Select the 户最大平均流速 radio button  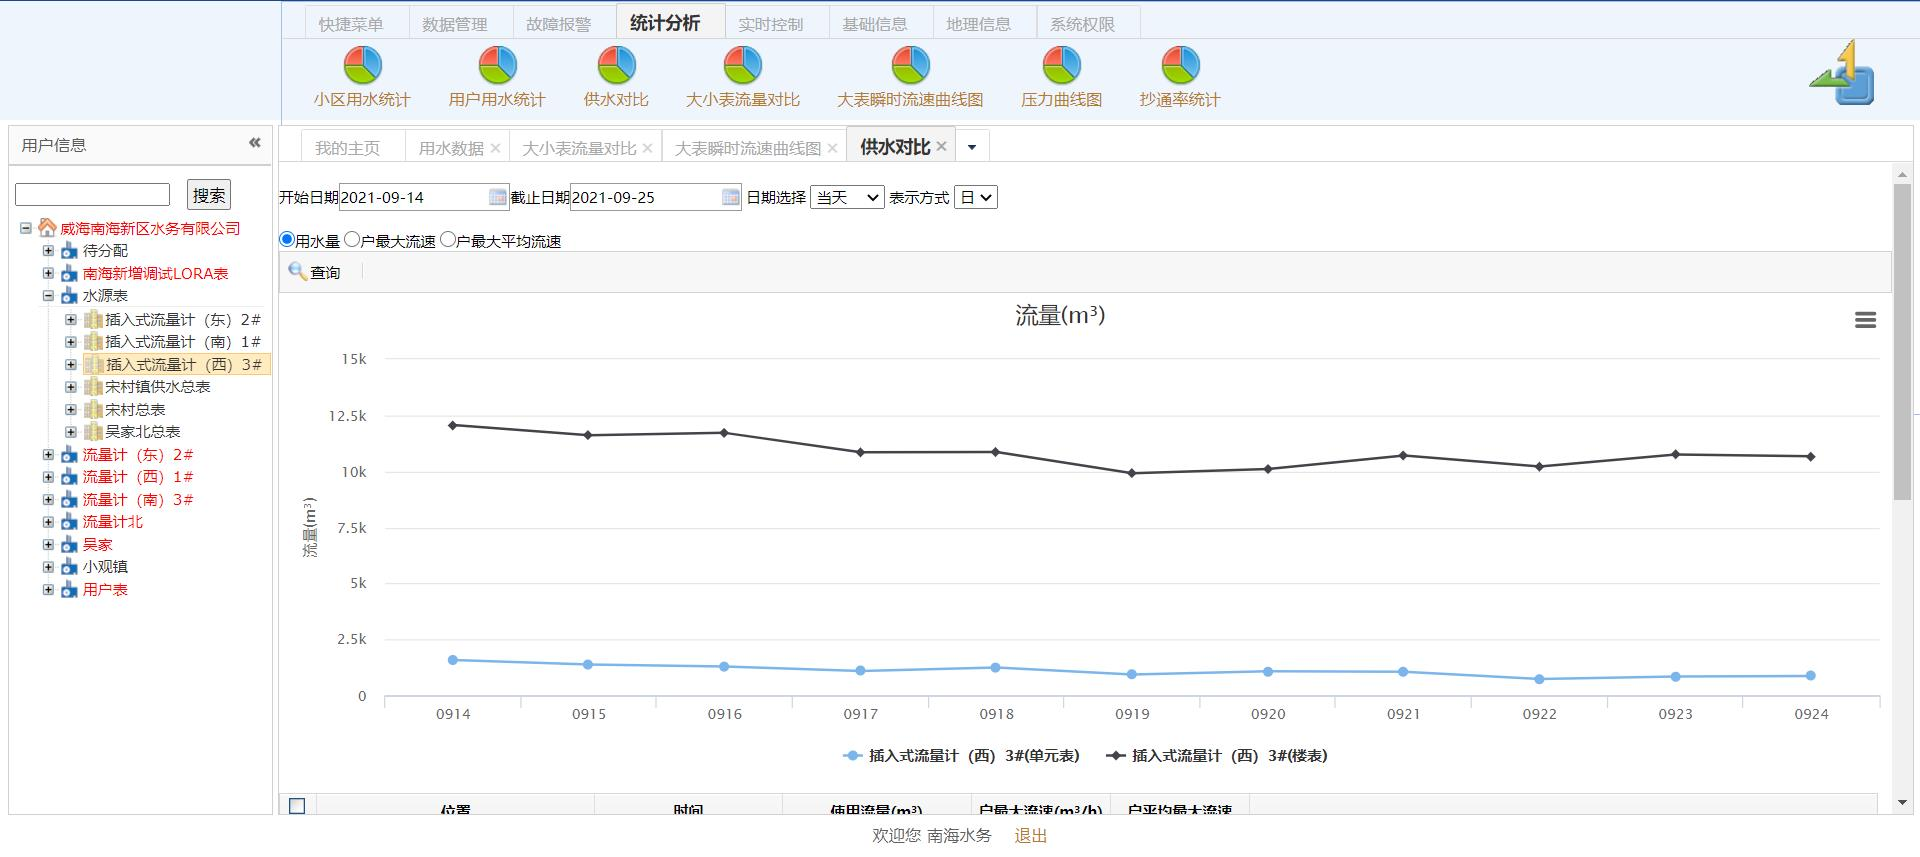pos(448,240)
